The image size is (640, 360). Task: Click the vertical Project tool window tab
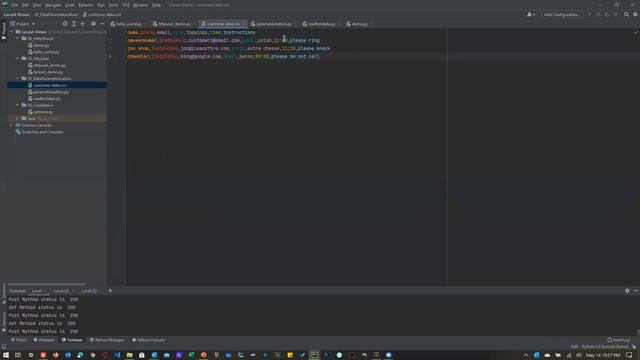click(4, 31)
